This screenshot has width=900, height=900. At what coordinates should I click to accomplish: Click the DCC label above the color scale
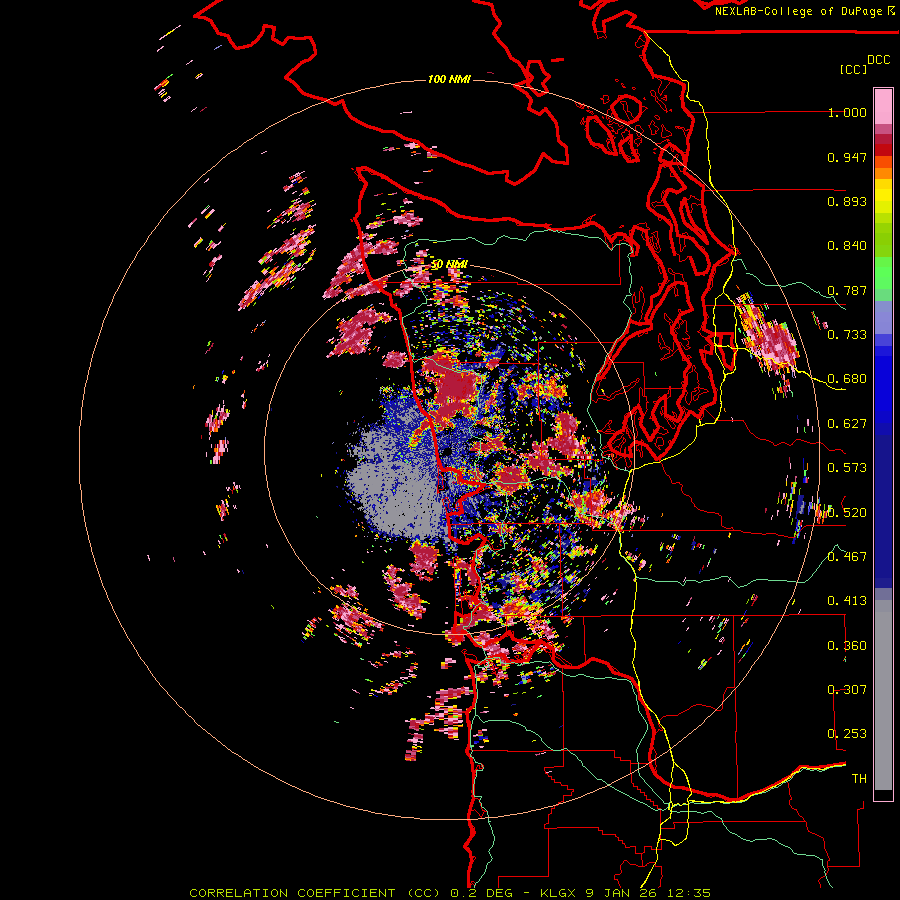(878, 60)
